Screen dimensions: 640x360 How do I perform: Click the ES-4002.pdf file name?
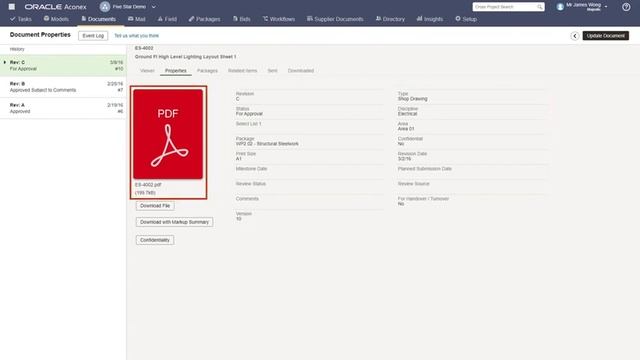point(148,184)
